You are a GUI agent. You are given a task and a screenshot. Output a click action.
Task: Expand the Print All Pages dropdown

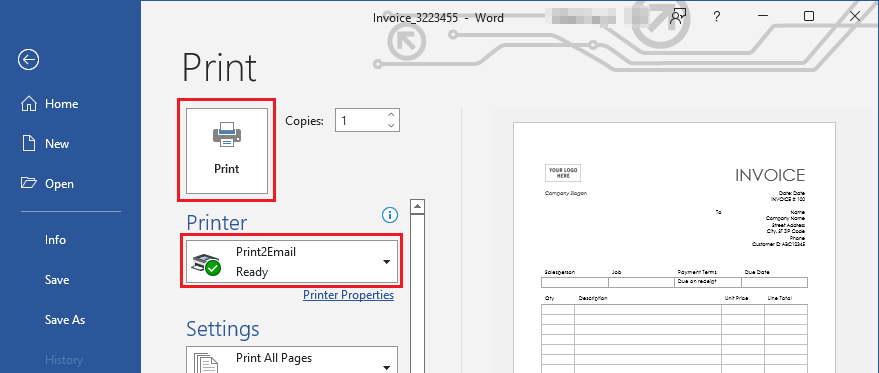click(292, 360)
